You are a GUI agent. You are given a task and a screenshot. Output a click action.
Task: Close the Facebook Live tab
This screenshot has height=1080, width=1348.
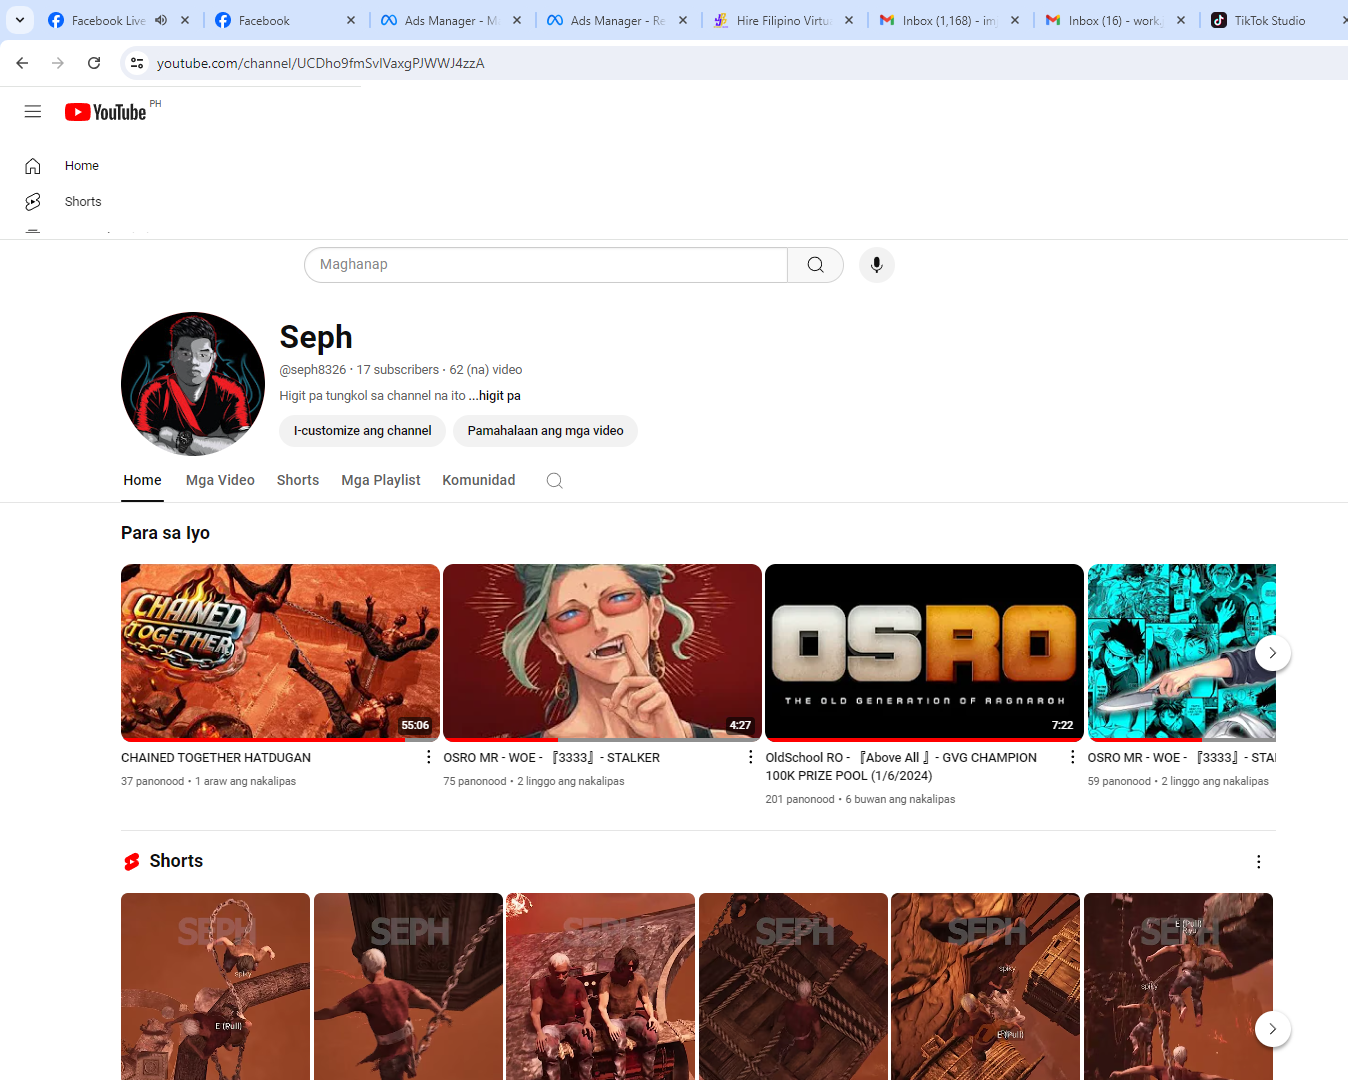185,20
